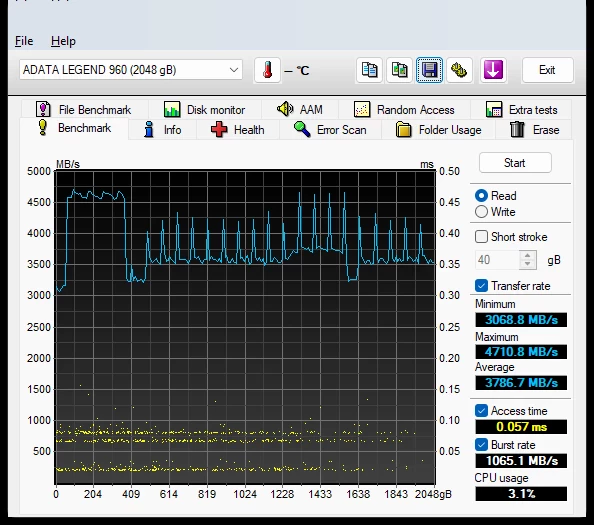Open options via the tools icon
594x525 pixels.
tap(459, 70)
